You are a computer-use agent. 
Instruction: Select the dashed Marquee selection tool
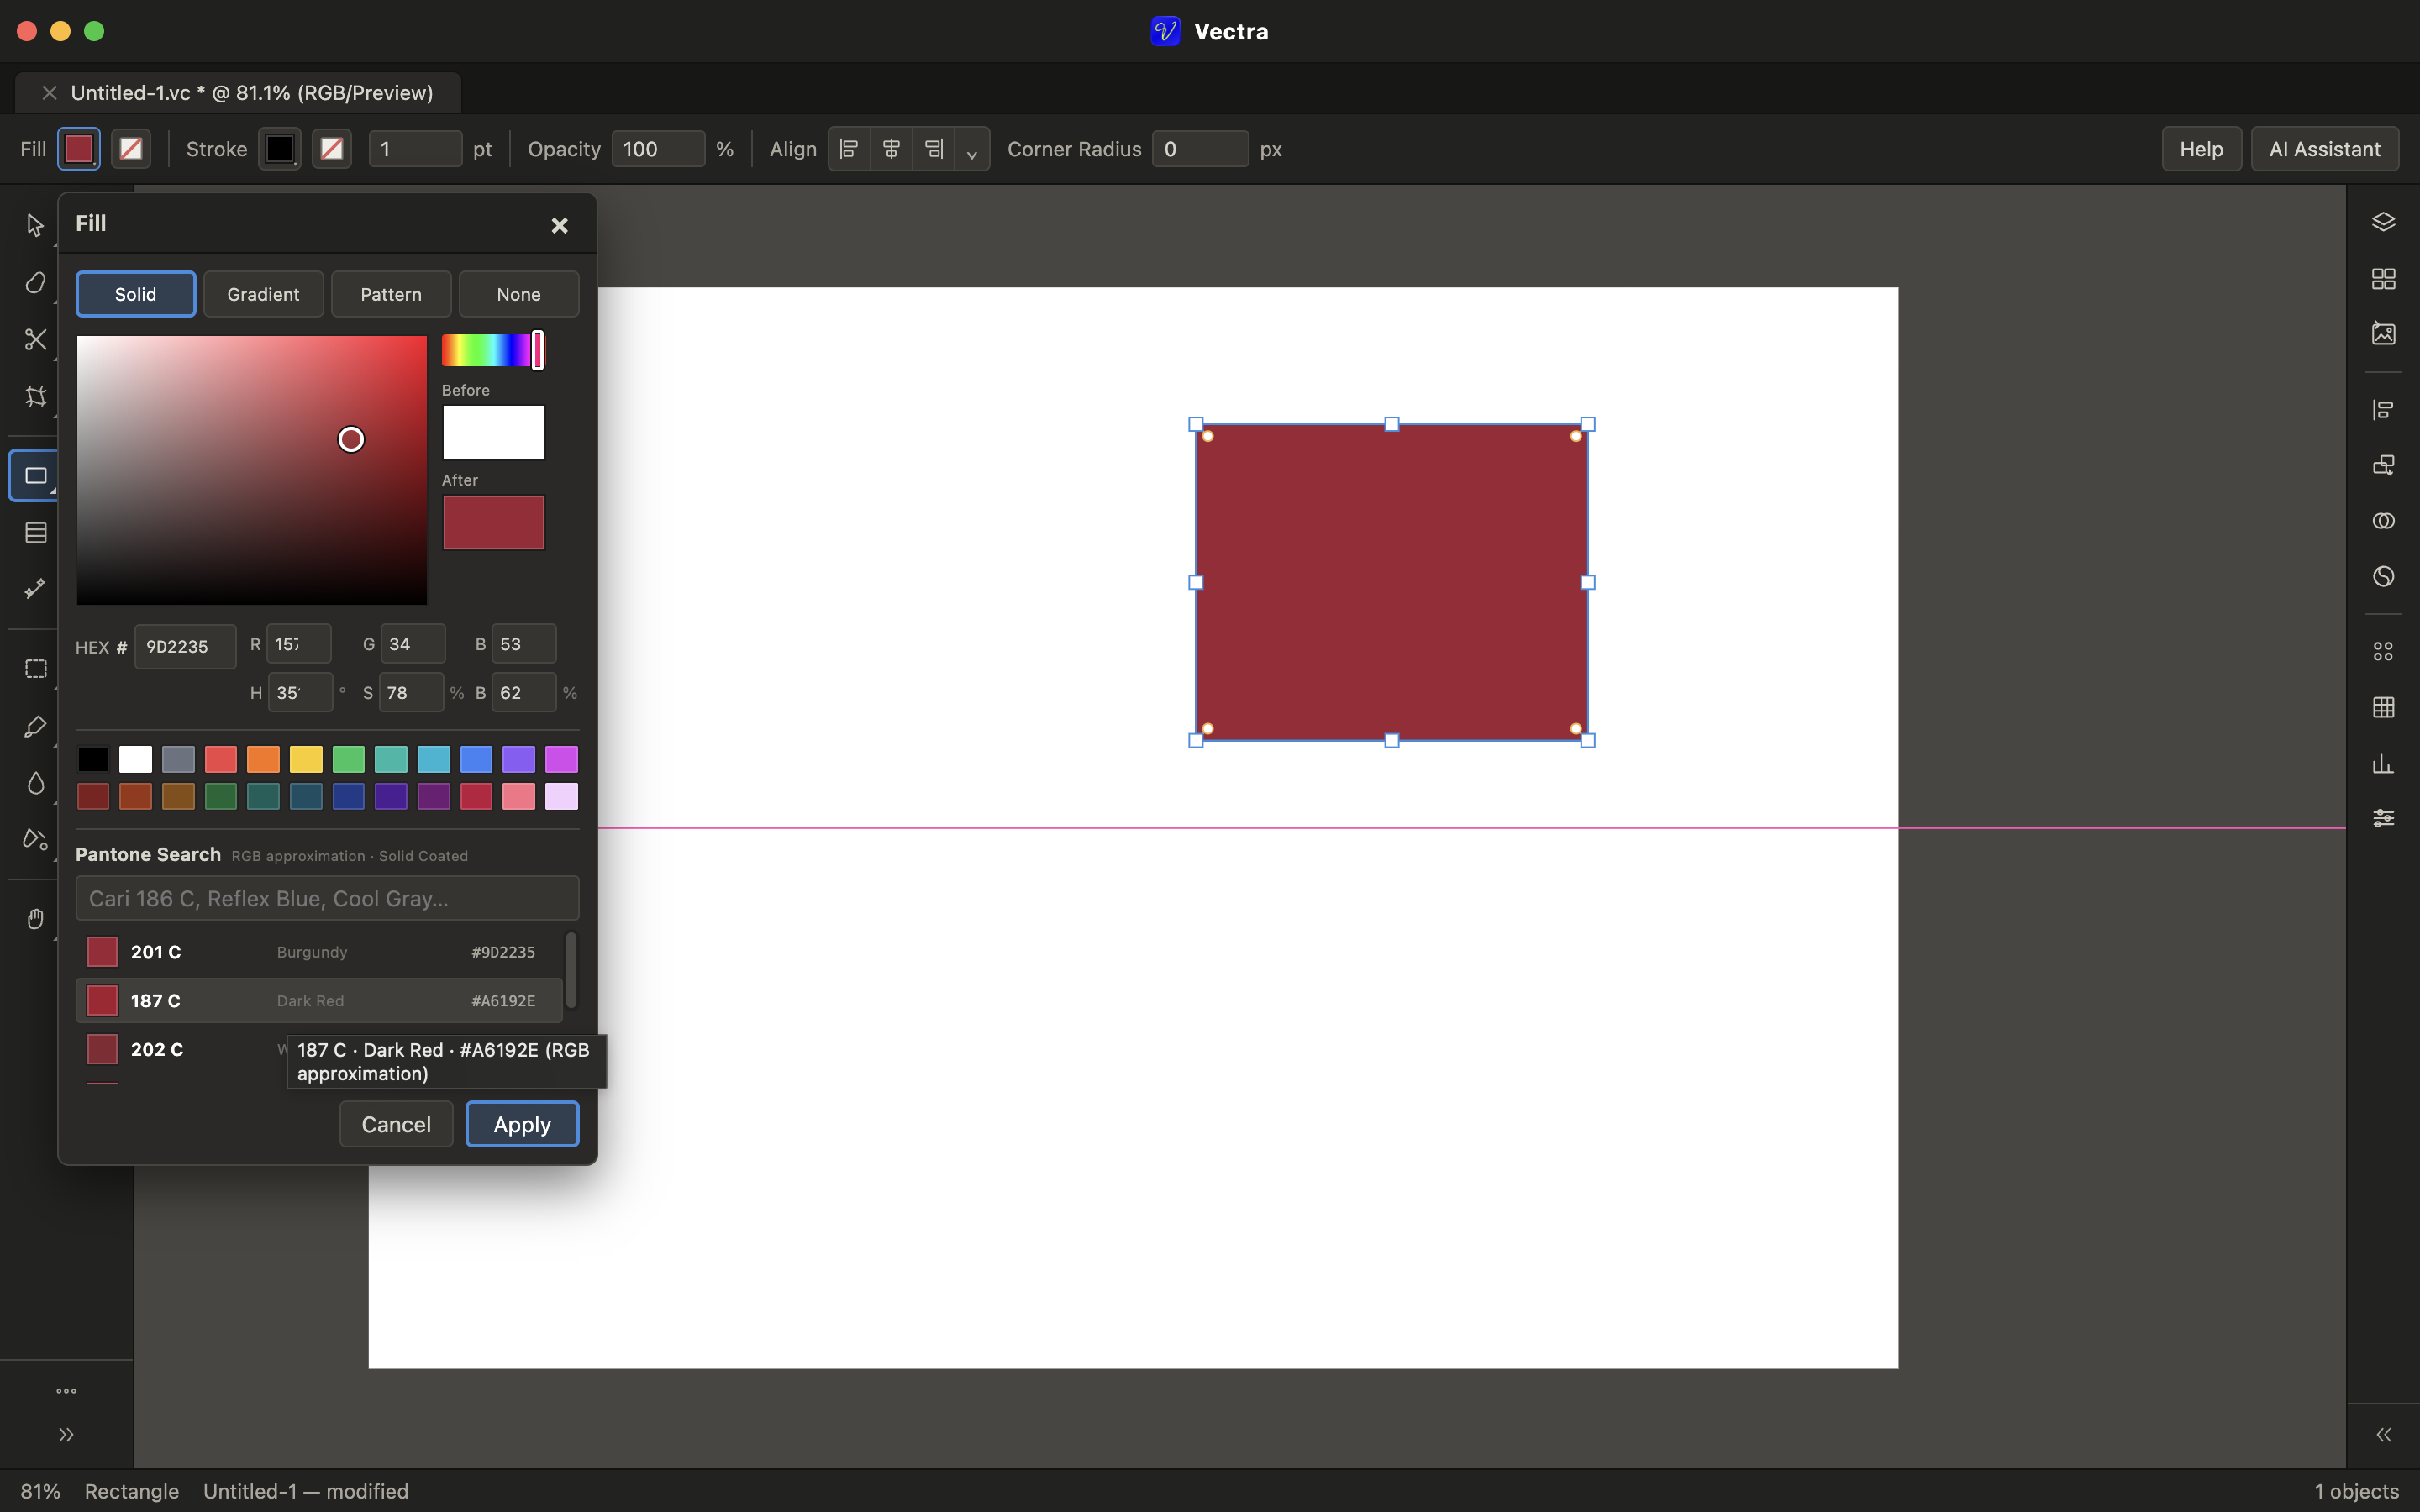[x=35, y=668]
